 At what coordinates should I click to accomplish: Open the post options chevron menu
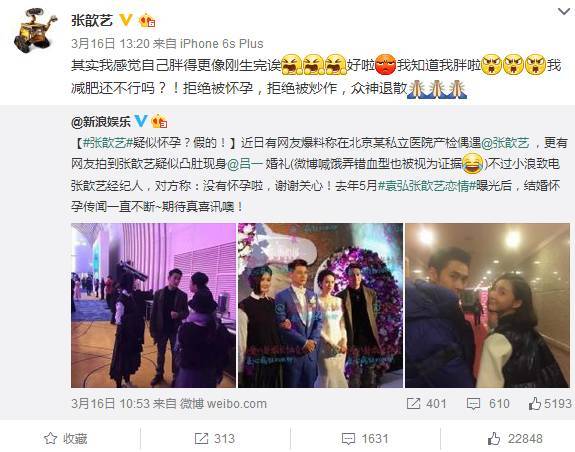[x=565, y=12]
